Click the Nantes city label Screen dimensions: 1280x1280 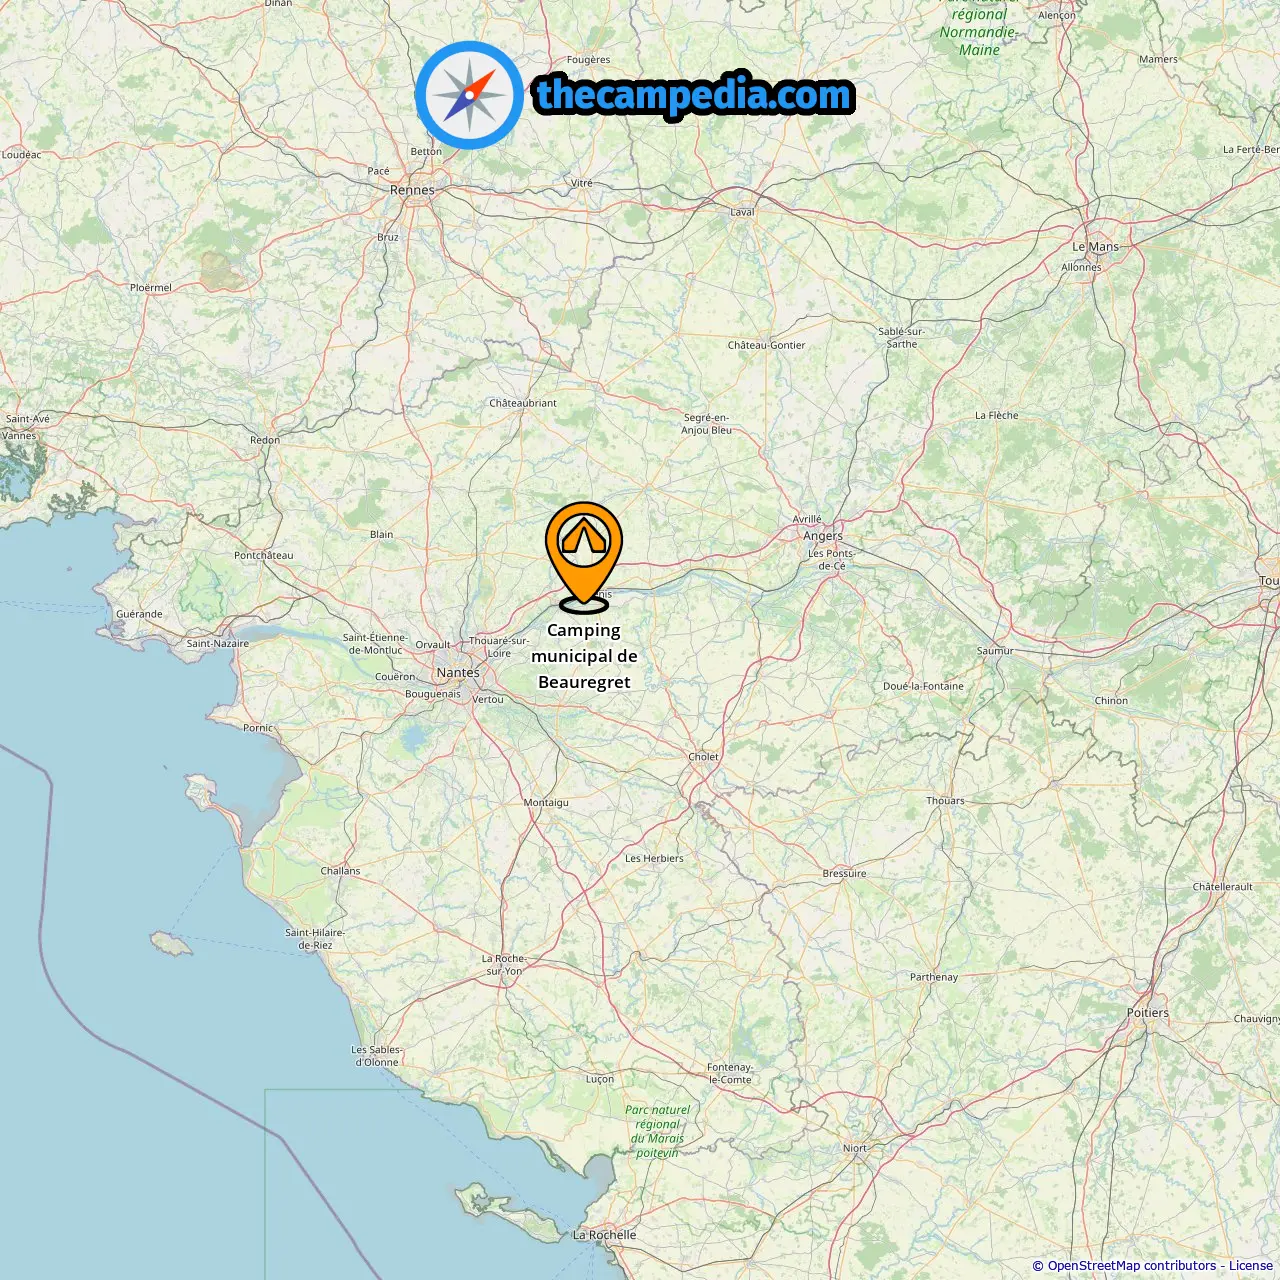pyautogui.click(x=458, y=672)
